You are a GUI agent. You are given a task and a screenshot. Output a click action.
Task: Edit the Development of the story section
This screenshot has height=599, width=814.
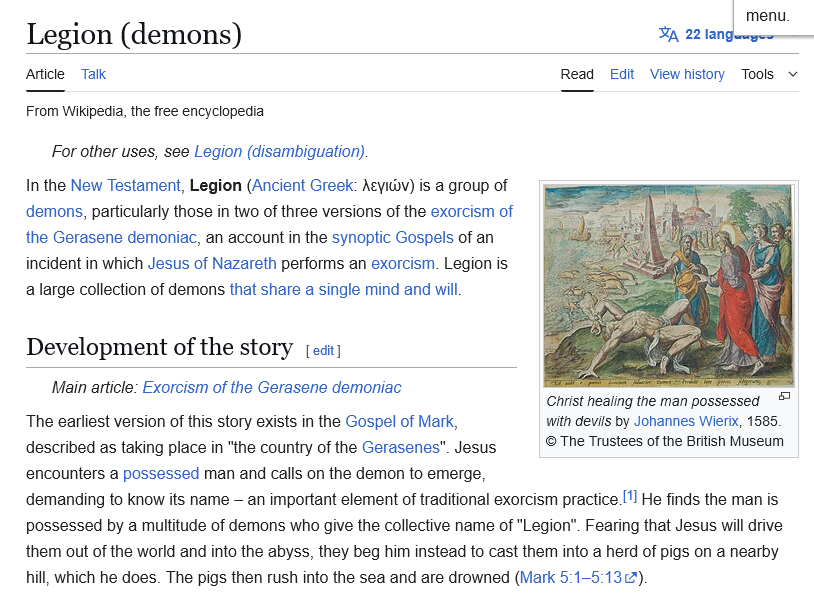pyautogui.click(x=323, y=351)
